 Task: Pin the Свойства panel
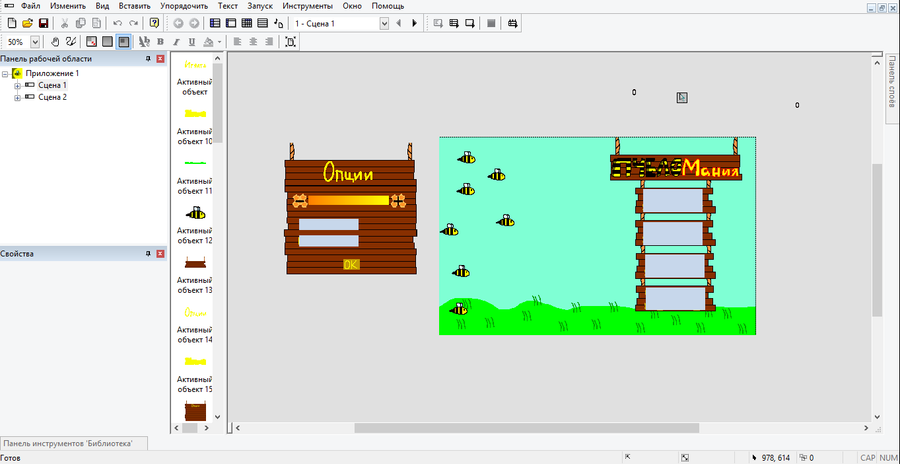[x=148, y=253]
